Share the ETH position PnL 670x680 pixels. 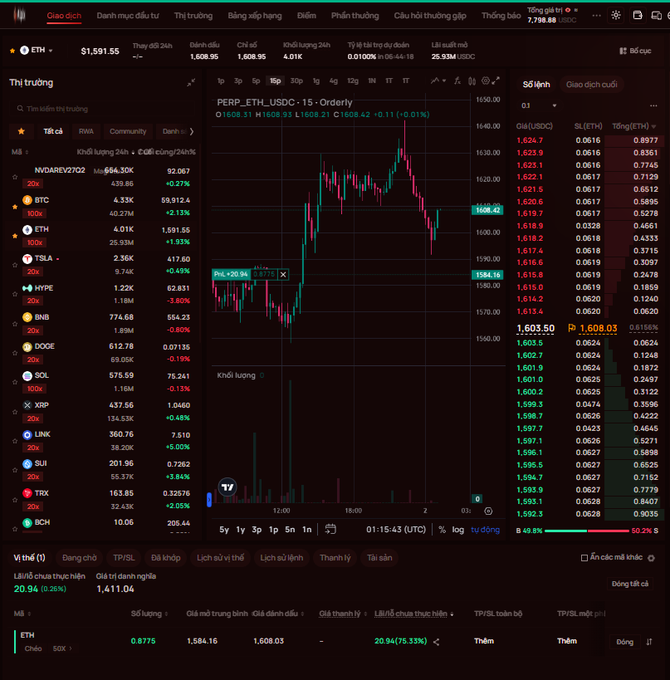436,642
